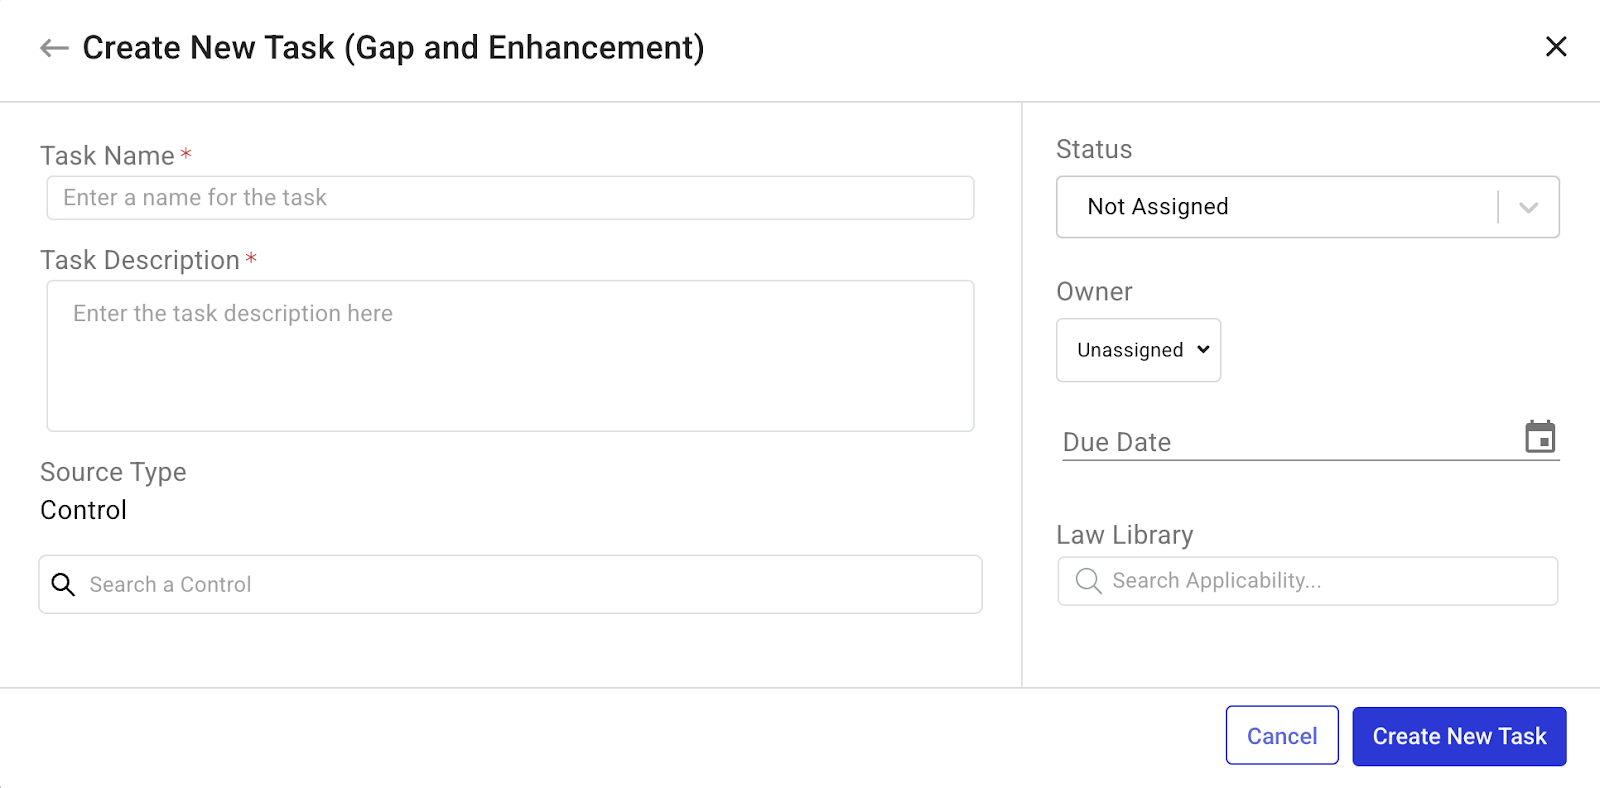Click the Task Description label

(x=140, y=260)
